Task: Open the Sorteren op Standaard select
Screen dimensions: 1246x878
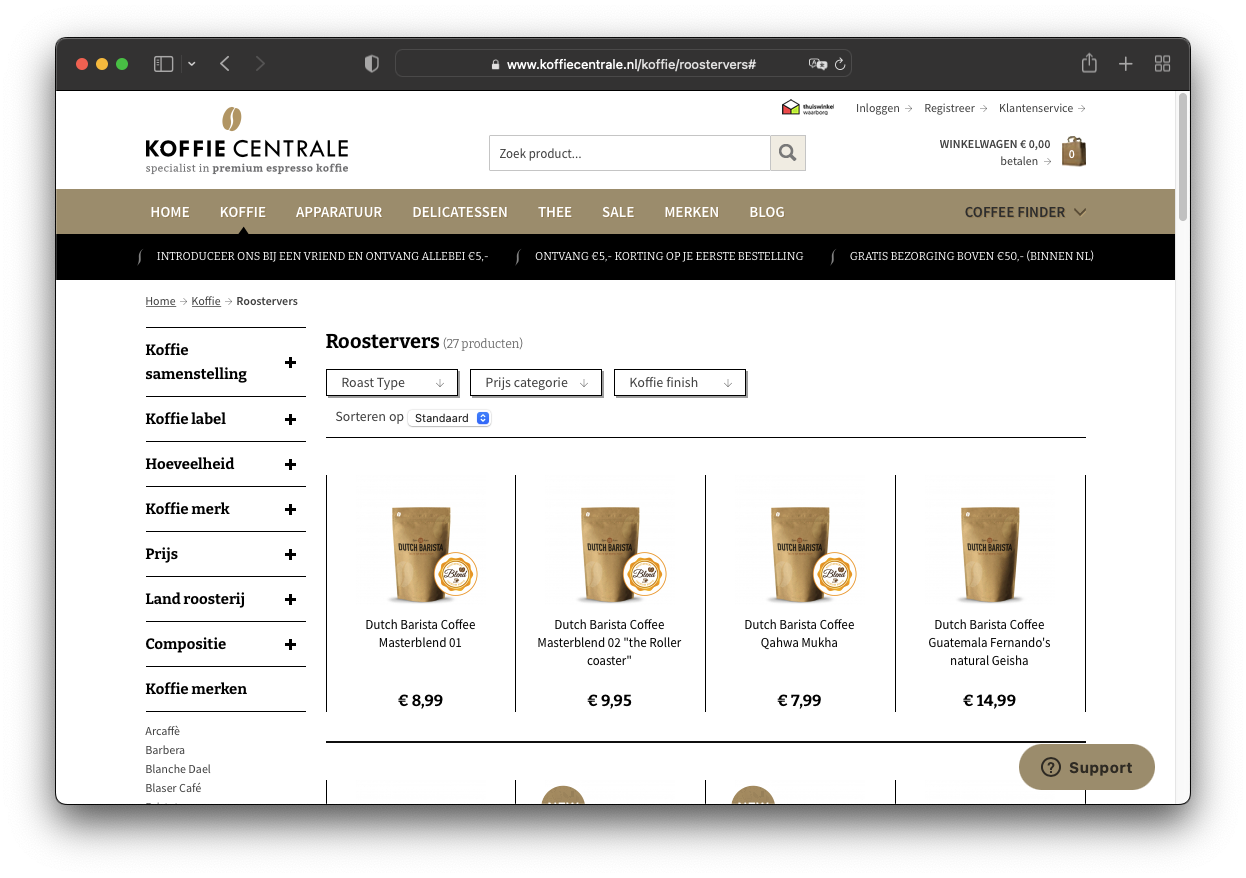Action: coord(449,418)
